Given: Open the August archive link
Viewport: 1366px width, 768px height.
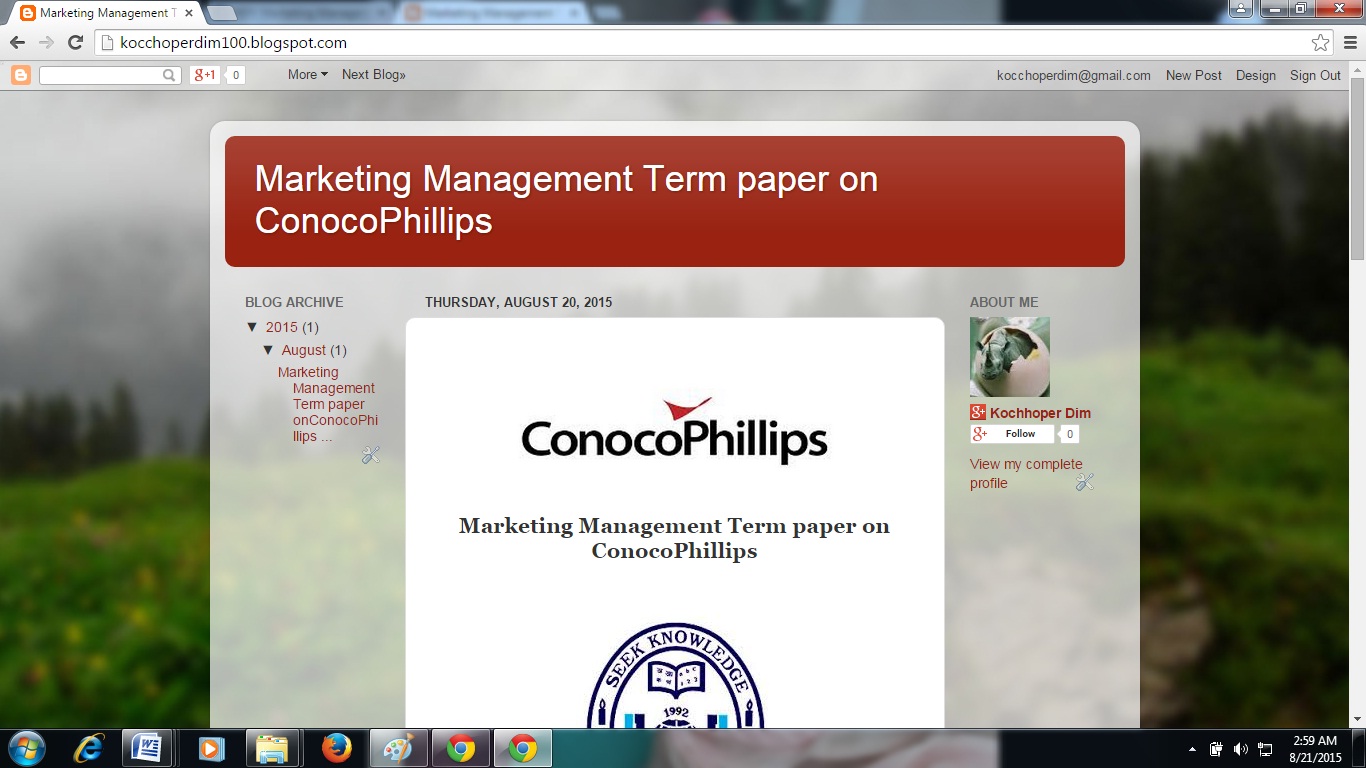Looking at the screenshot, I should [x=304, y=350].
